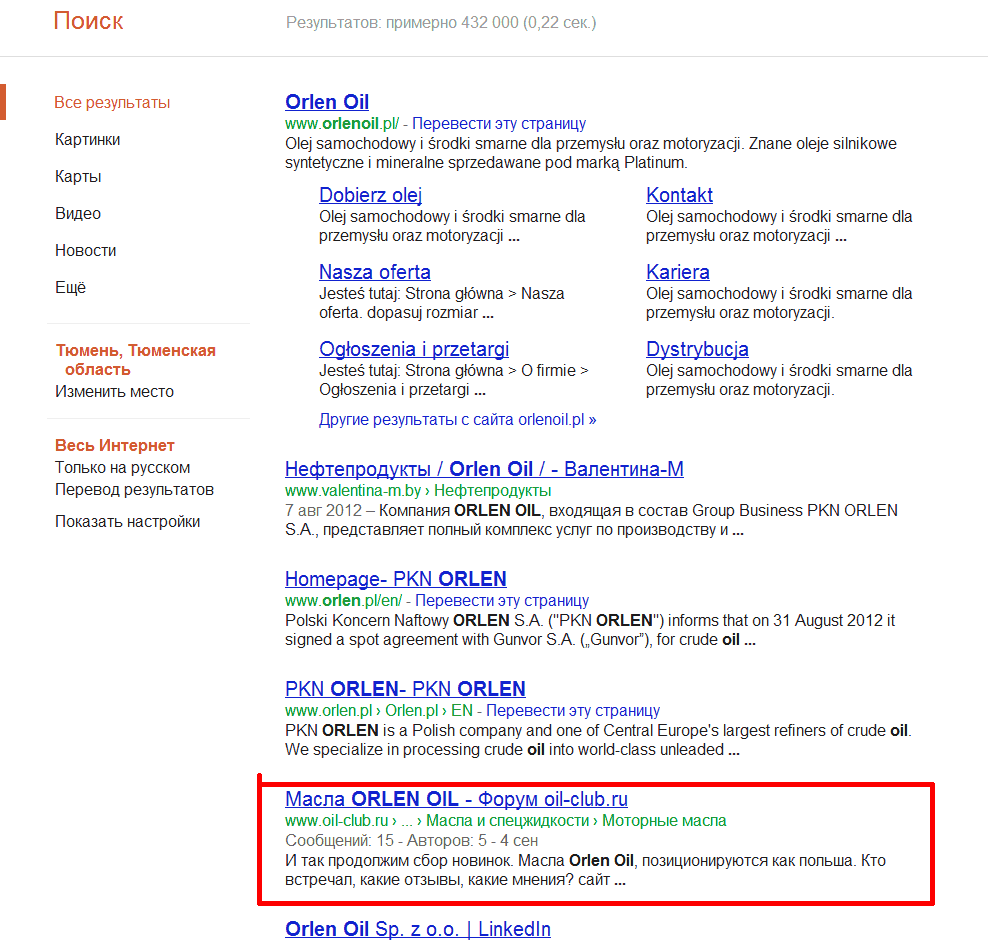Image resolution: width=988 pixels, height=941 pixels.
Task: Click the Поиск page heading
Action: tap(88, 21)
